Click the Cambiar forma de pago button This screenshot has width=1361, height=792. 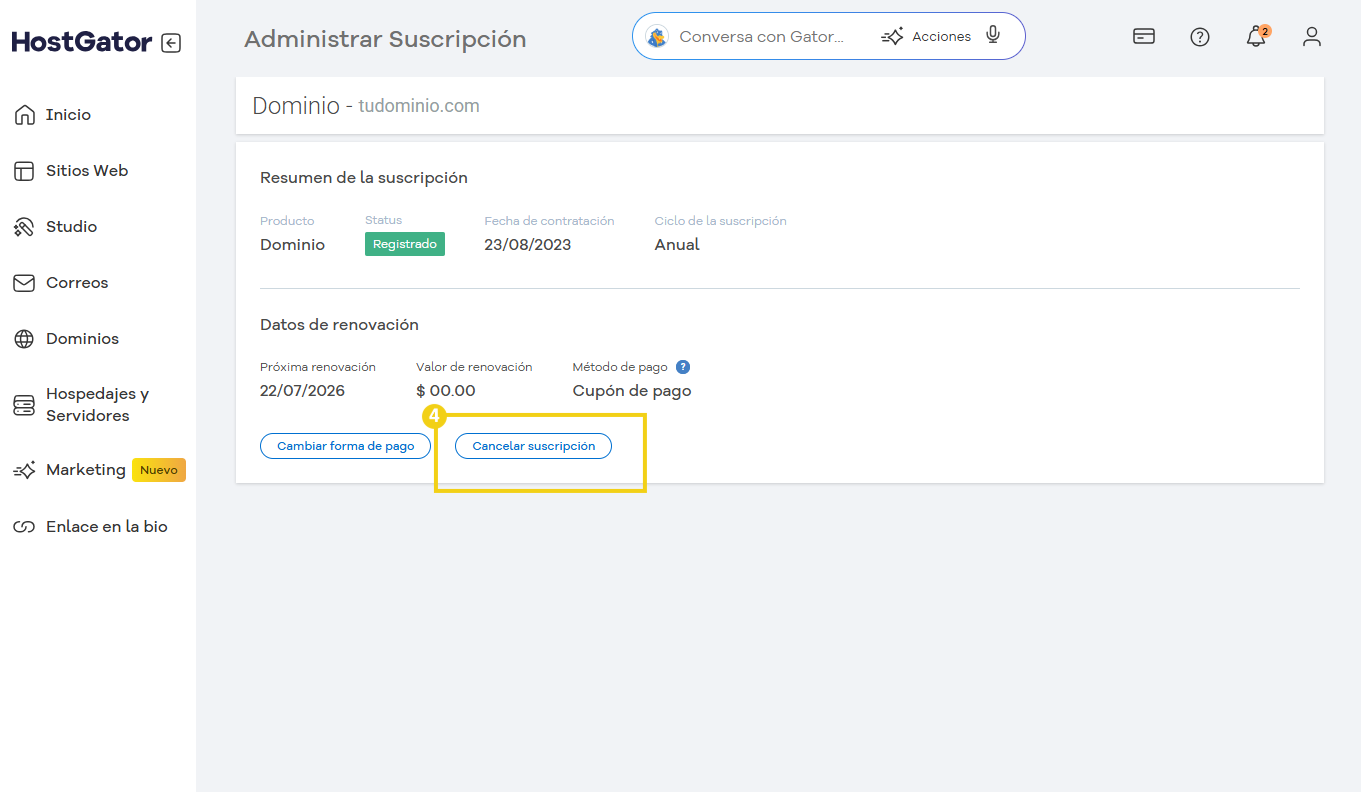point(345,446)
